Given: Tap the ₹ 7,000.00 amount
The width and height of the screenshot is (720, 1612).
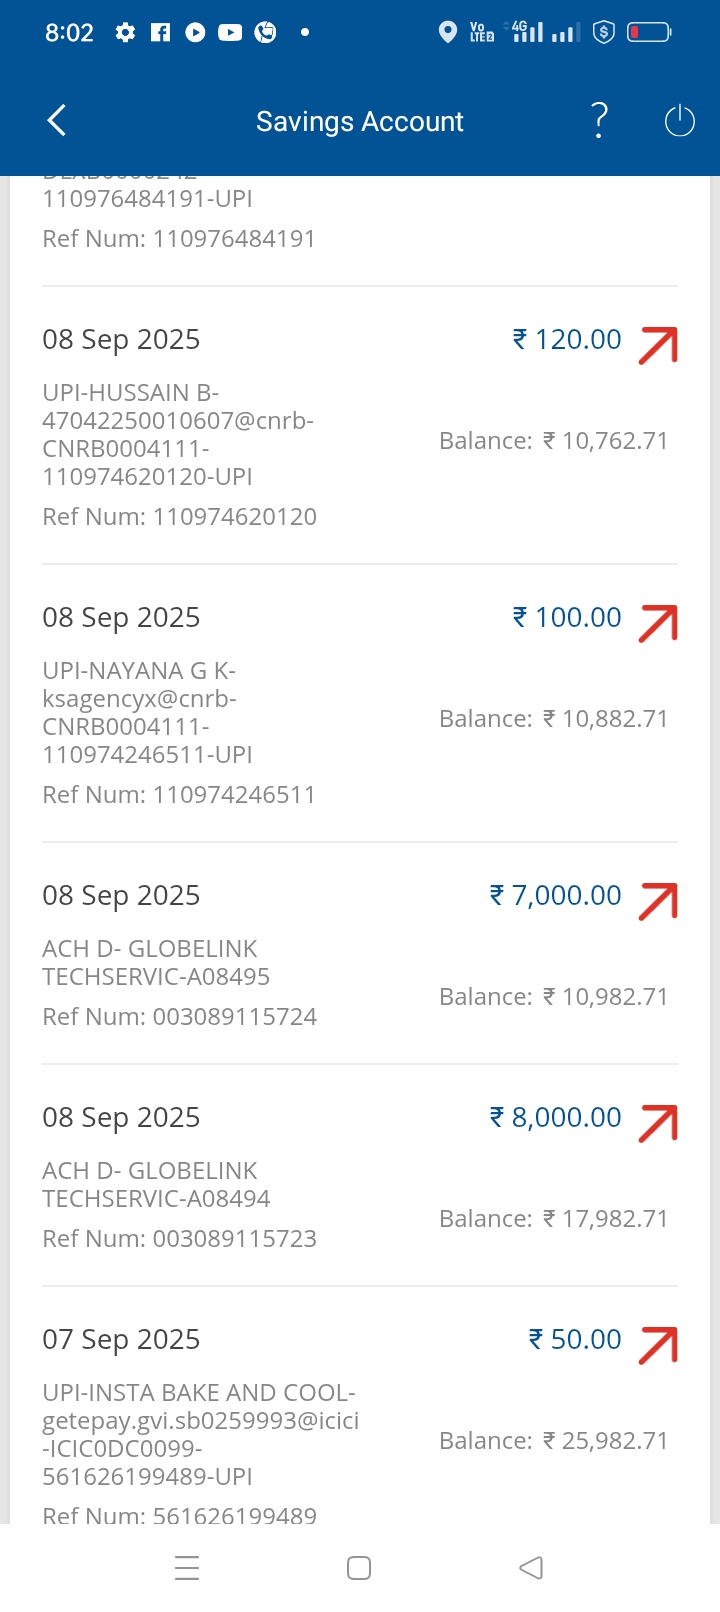Looking at the screenshot, I should (556, 895).
